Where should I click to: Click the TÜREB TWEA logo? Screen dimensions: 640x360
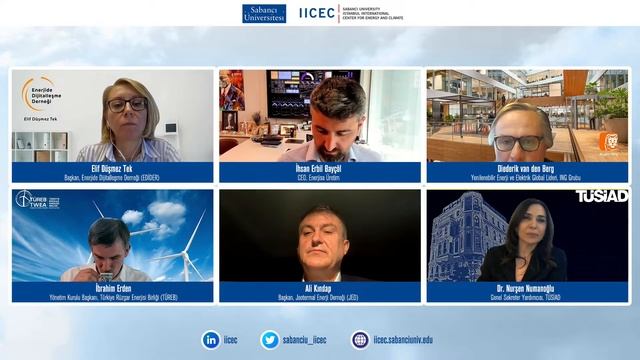click(x=37, y=200)
